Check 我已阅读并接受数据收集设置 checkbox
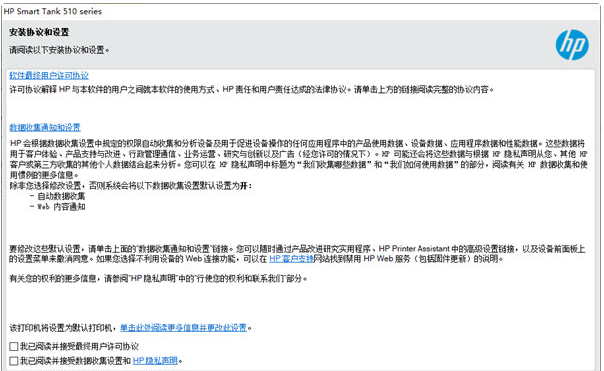604x371 pixels. 14,361
